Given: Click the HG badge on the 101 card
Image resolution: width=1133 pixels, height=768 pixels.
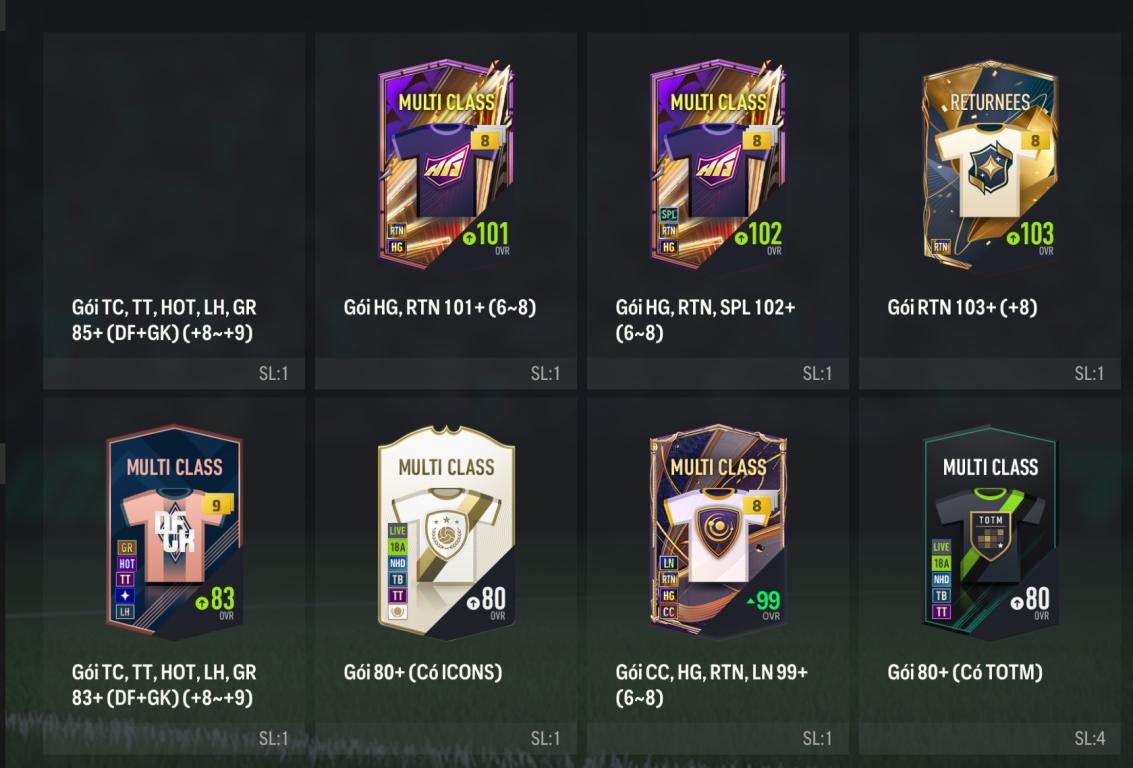Looking at the screenshot, I should click(397, 247).
